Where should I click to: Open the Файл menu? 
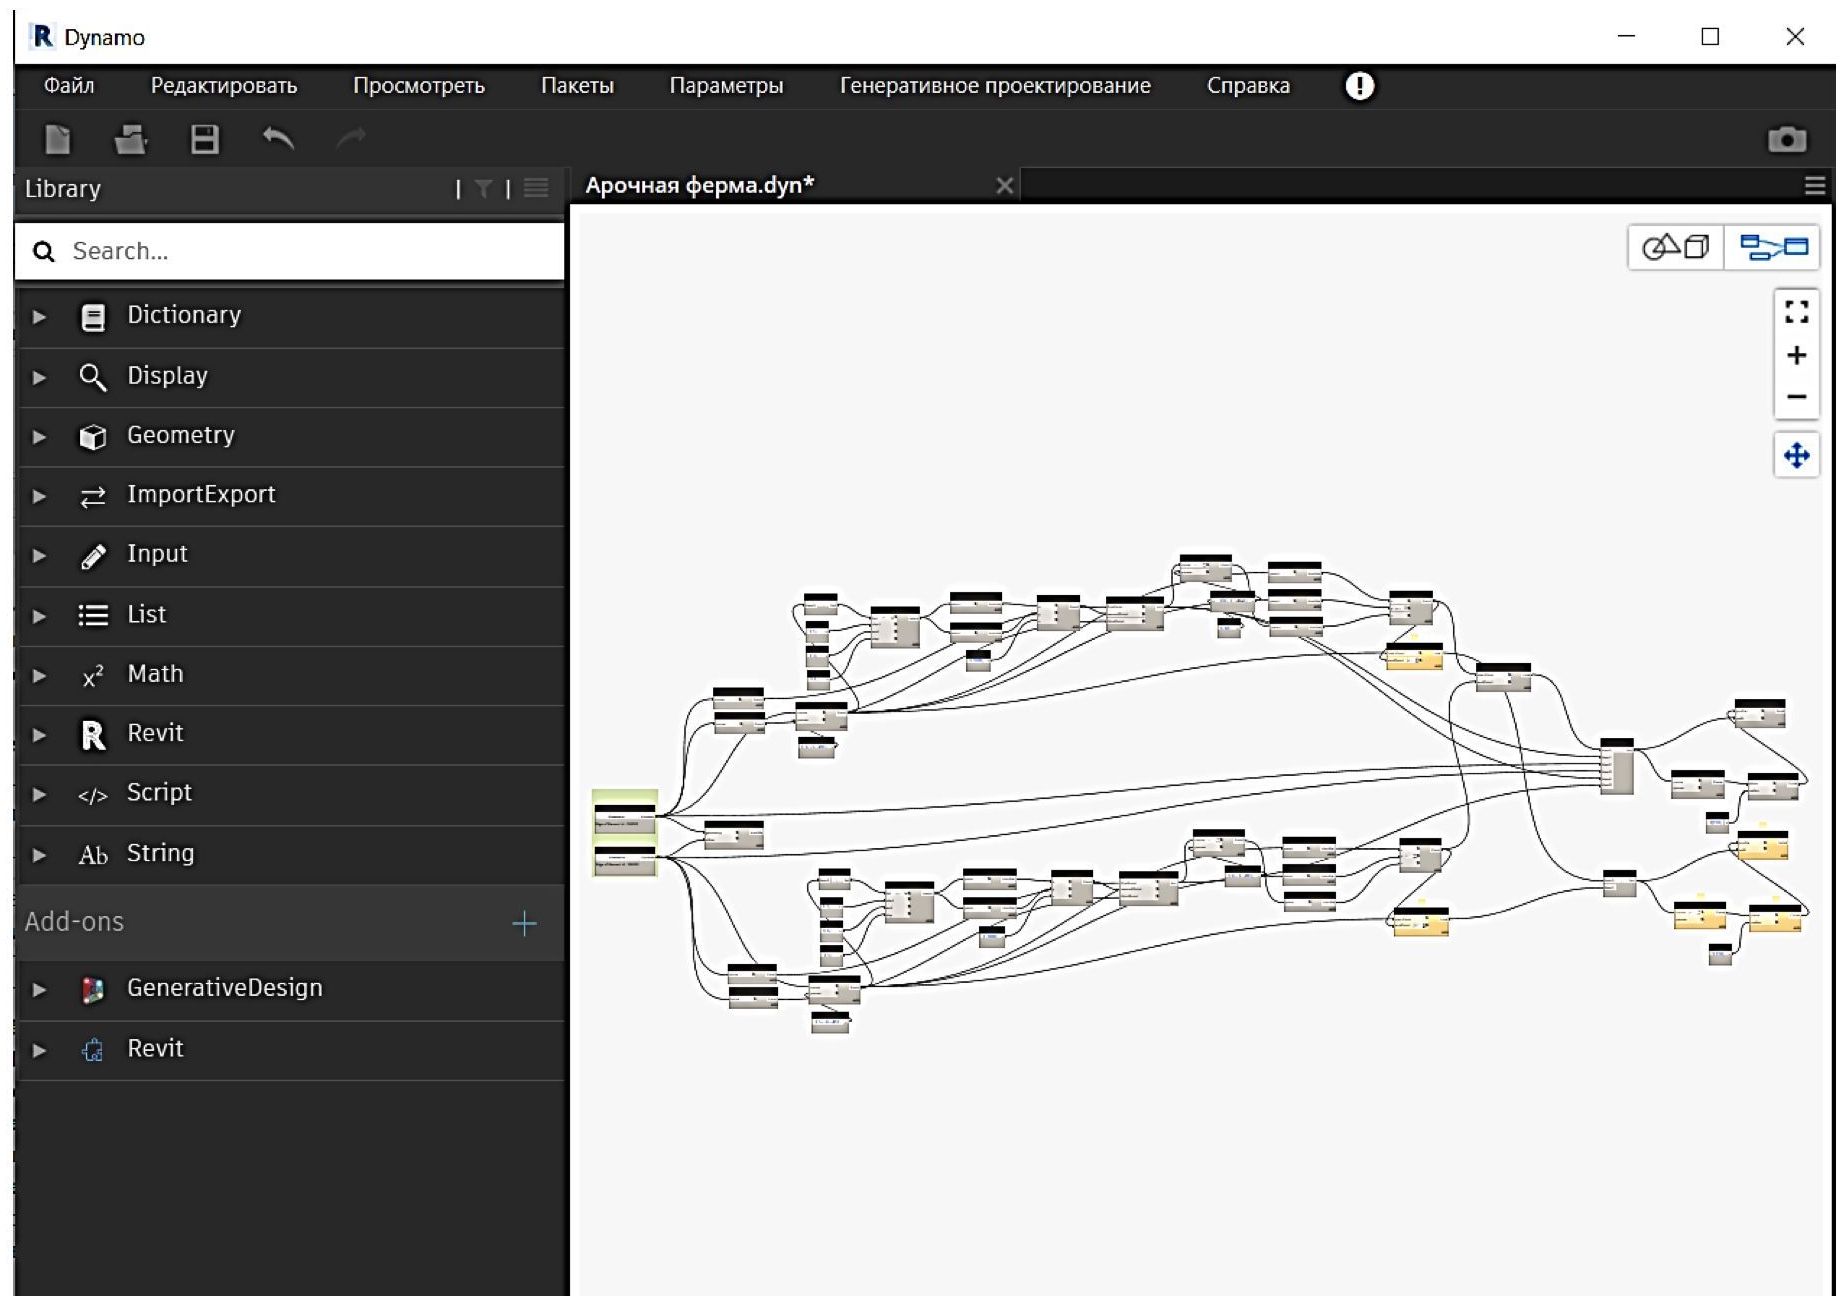pos(69,86)
